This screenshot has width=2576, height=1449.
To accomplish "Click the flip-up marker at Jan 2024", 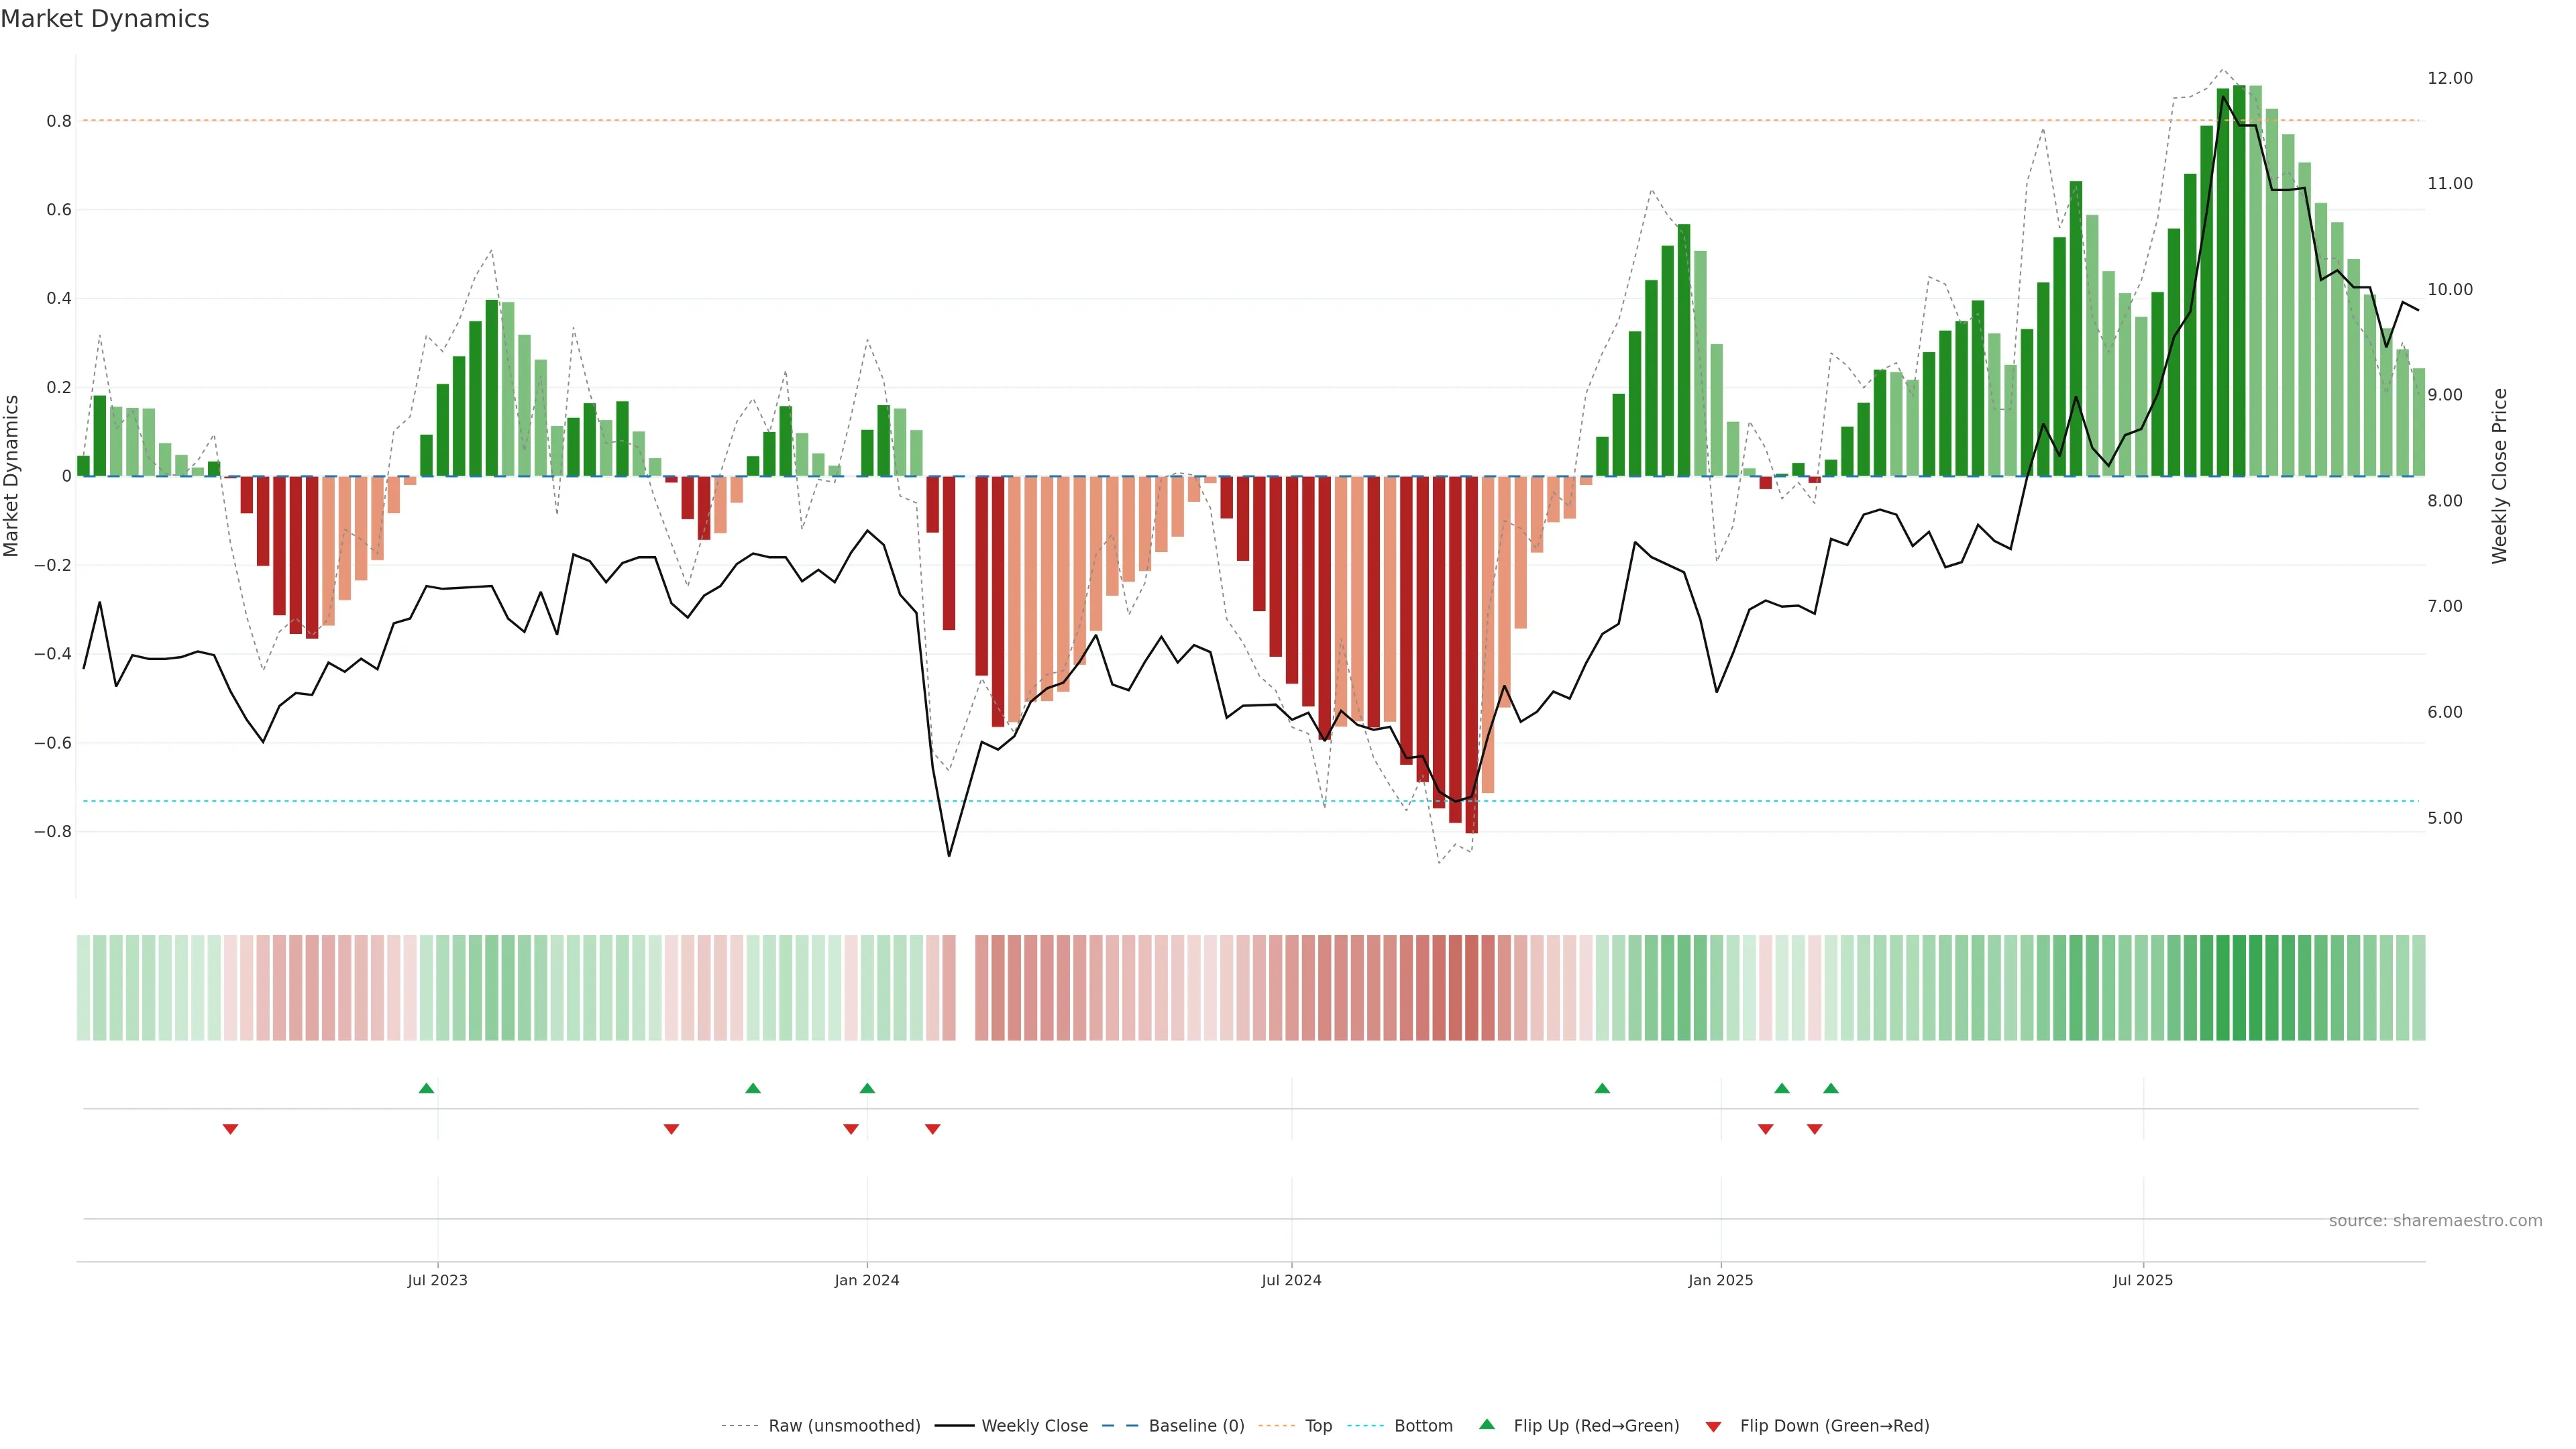I will click(x=867, y=1088).
